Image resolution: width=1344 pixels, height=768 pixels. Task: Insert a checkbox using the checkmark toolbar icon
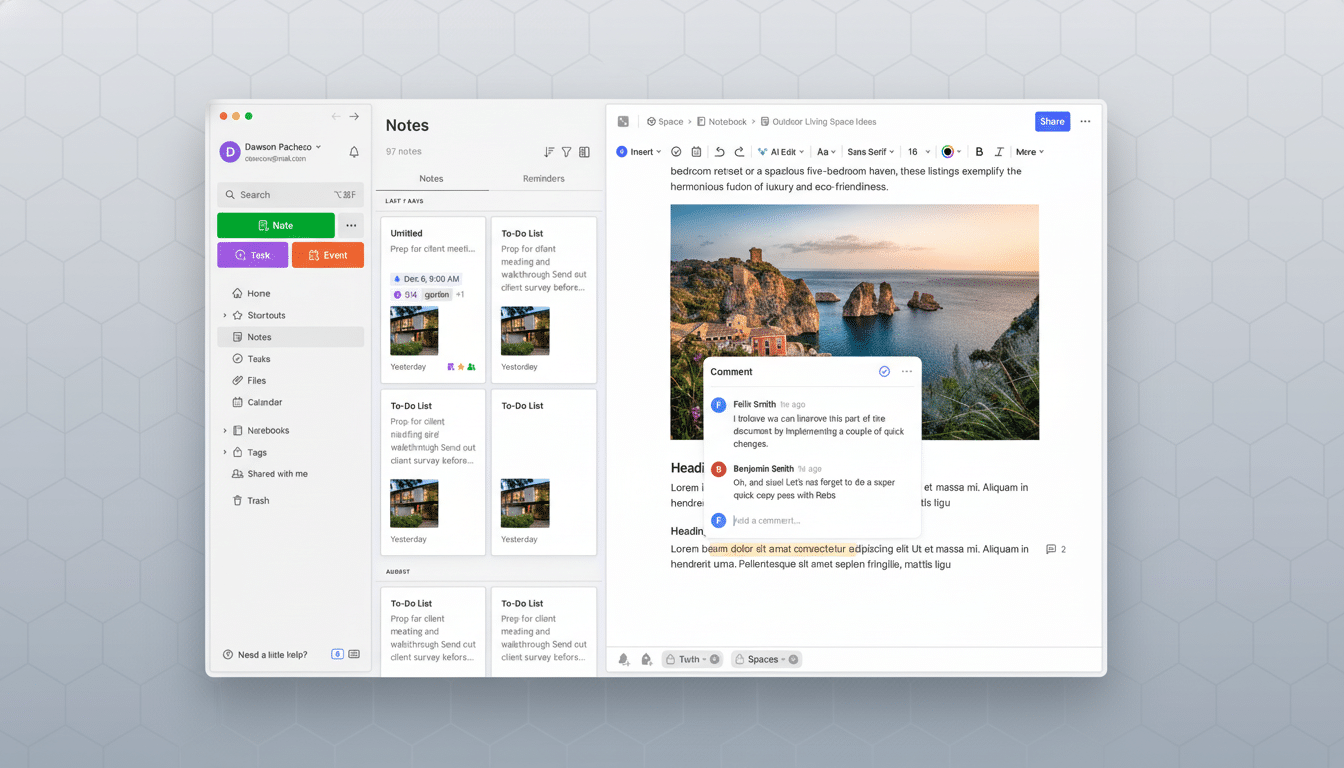(x=677, y=151)
